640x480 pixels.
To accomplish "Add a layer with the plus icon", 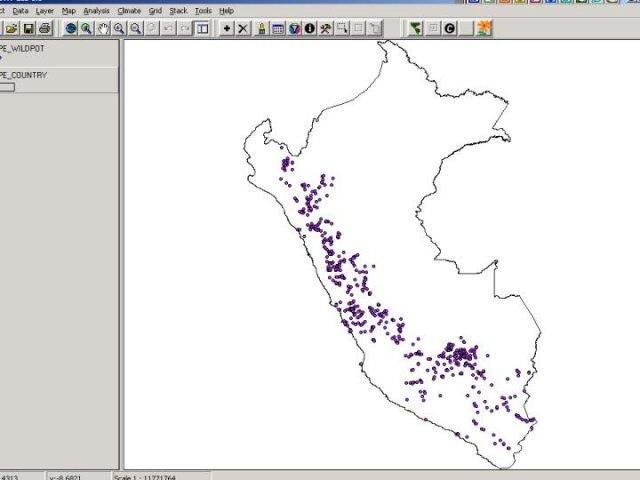I will (x=227, y=29).
